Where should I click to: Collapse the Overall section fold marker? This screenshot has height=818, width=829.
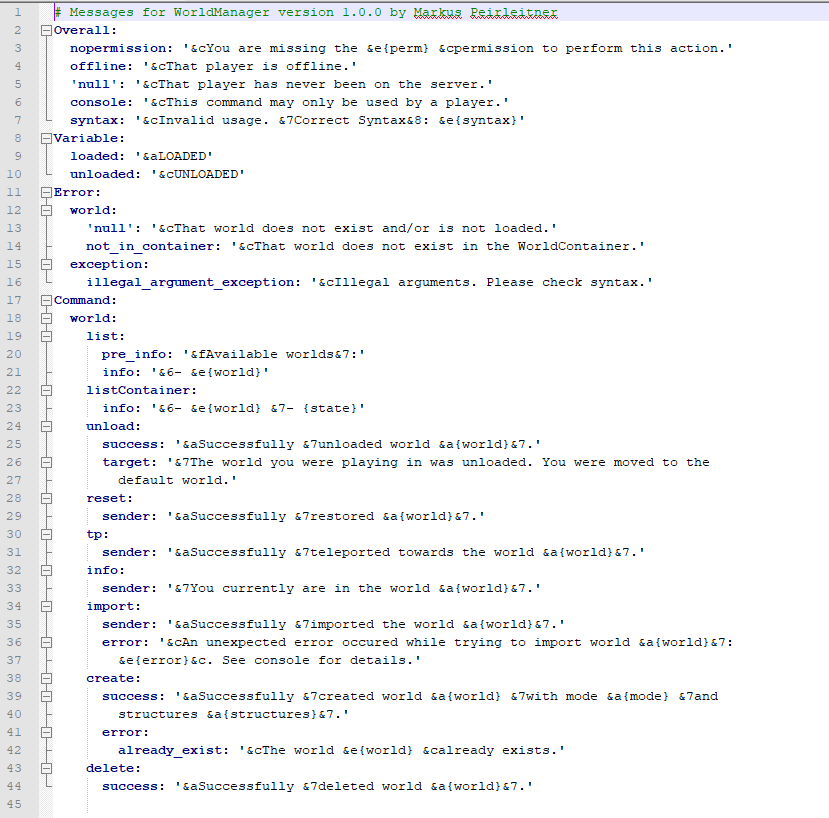[47, 30]
